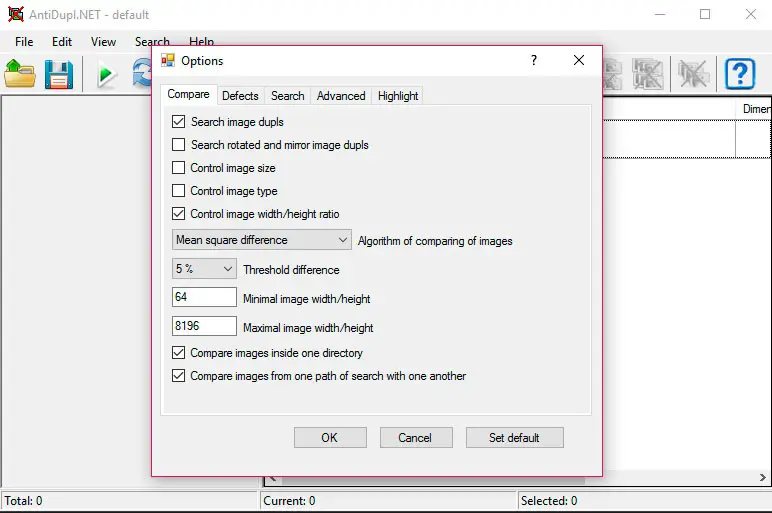Image resolution: width=772 pixels, height=513 pixels.
Task: Click the Threshold difference label
Action: [x=291, y=270]
